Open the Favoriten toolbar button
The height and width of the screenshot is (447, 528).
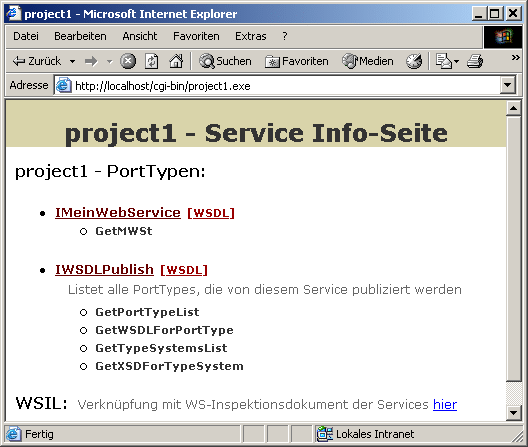[x=296, y=61]
